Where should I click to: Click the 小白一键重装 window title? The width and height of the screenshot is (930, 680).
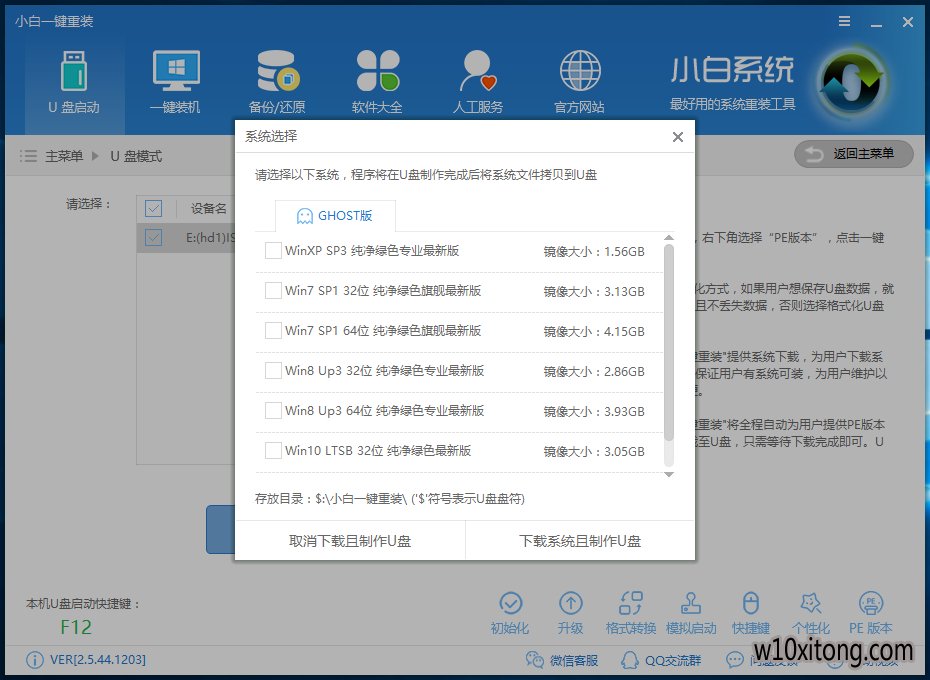click(x=55, y=21)
